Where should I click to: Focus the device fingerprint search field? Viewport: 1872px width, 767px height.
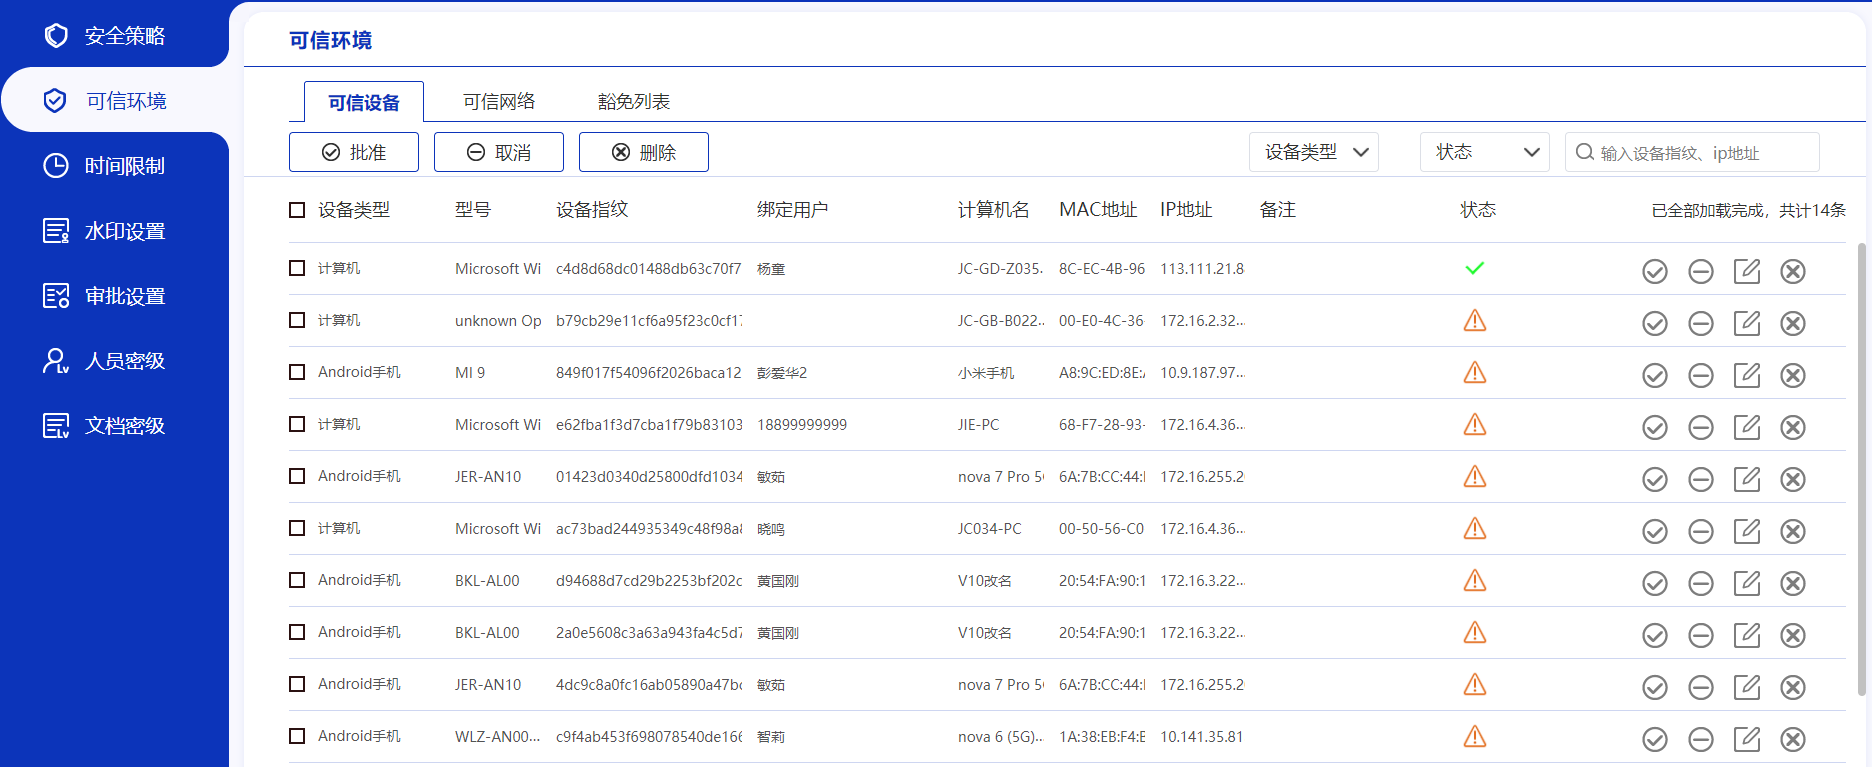(1692, 152)
